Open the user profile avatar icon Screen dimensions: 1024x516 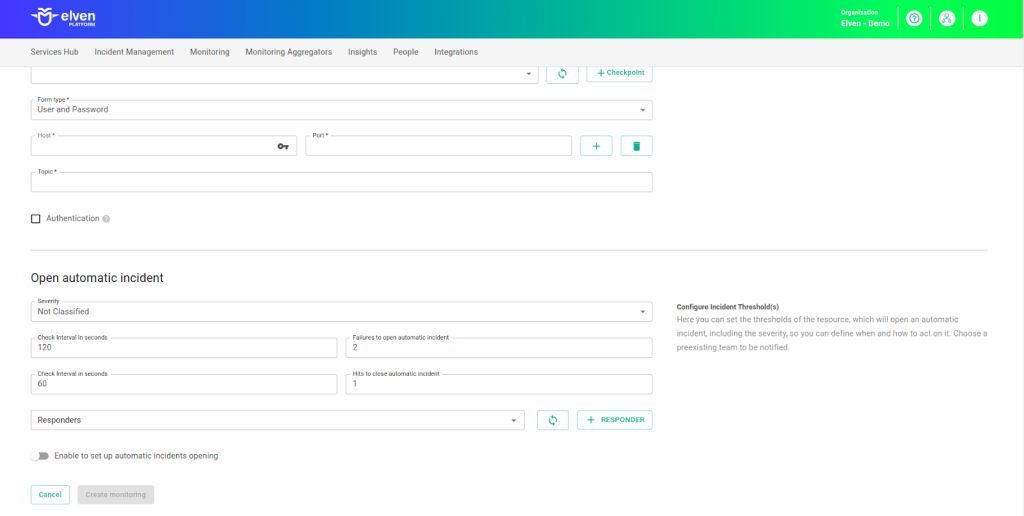tap(979, 19)
